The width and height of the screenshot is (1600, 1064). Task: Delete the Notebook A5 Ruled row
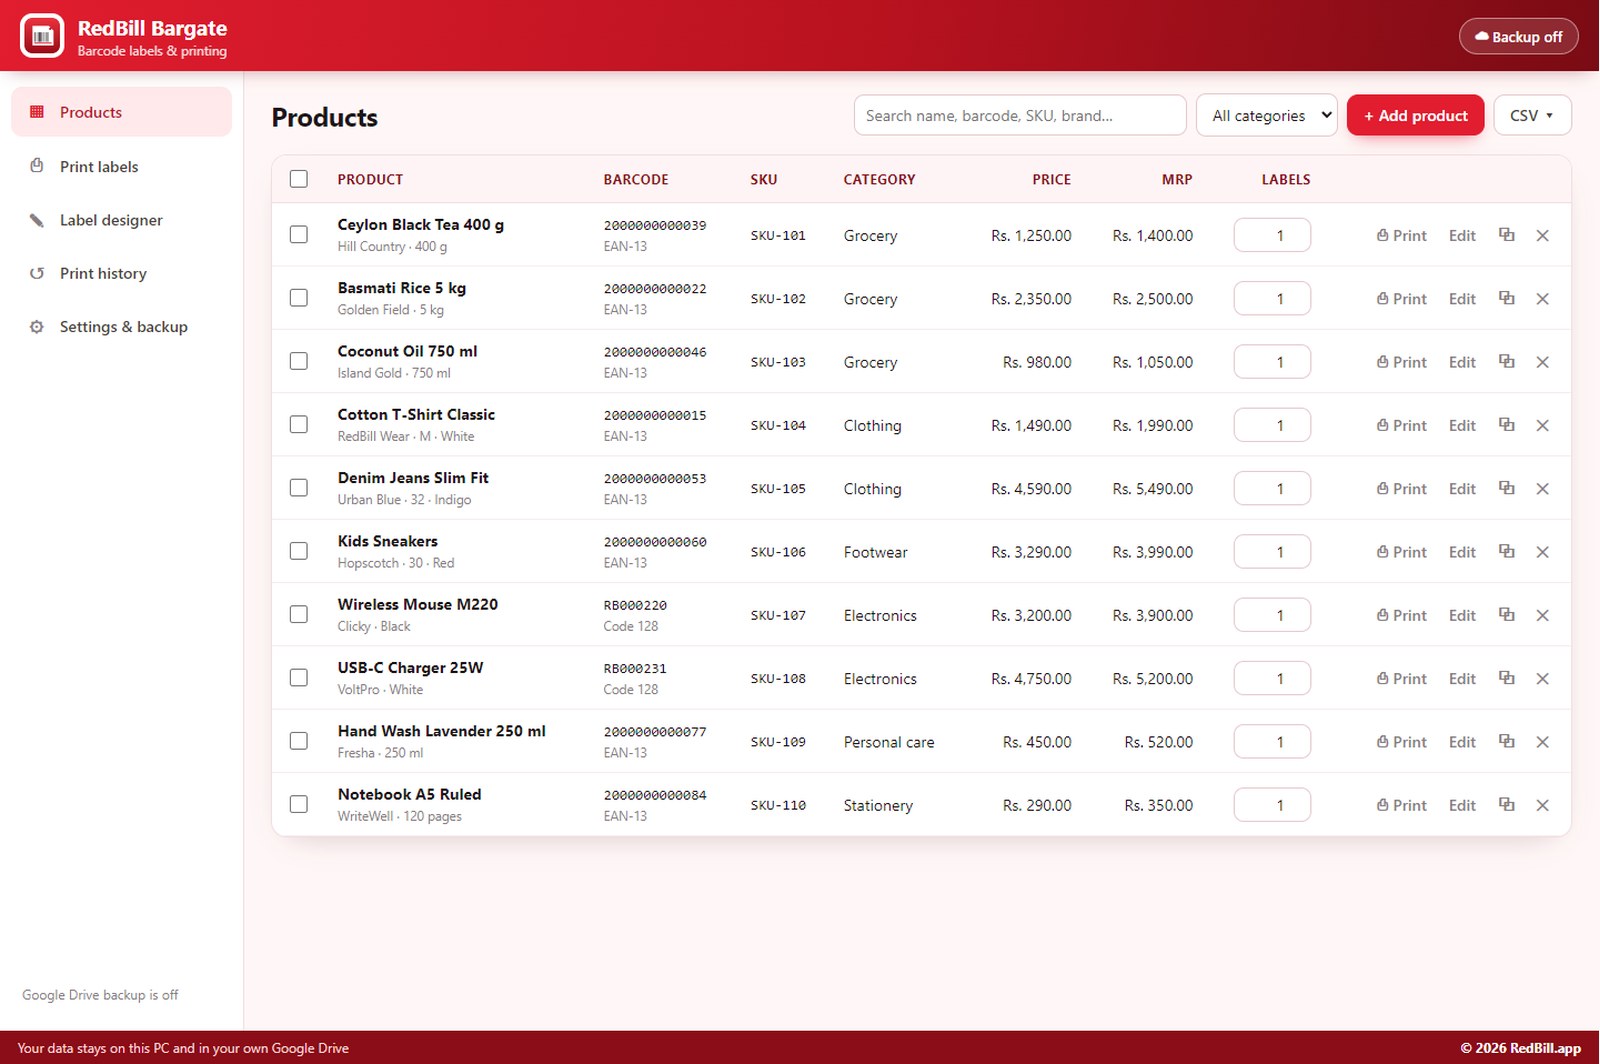pyautogui.click(x=1542, y=805)
